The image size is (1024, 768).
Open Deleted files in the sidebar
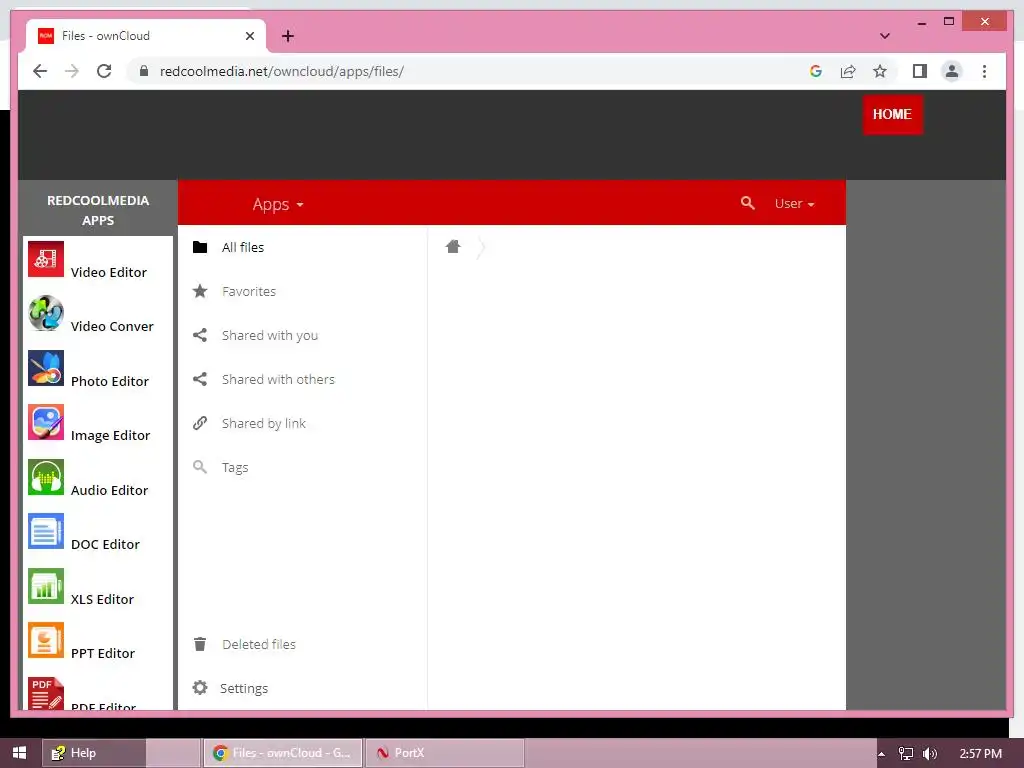259,644
